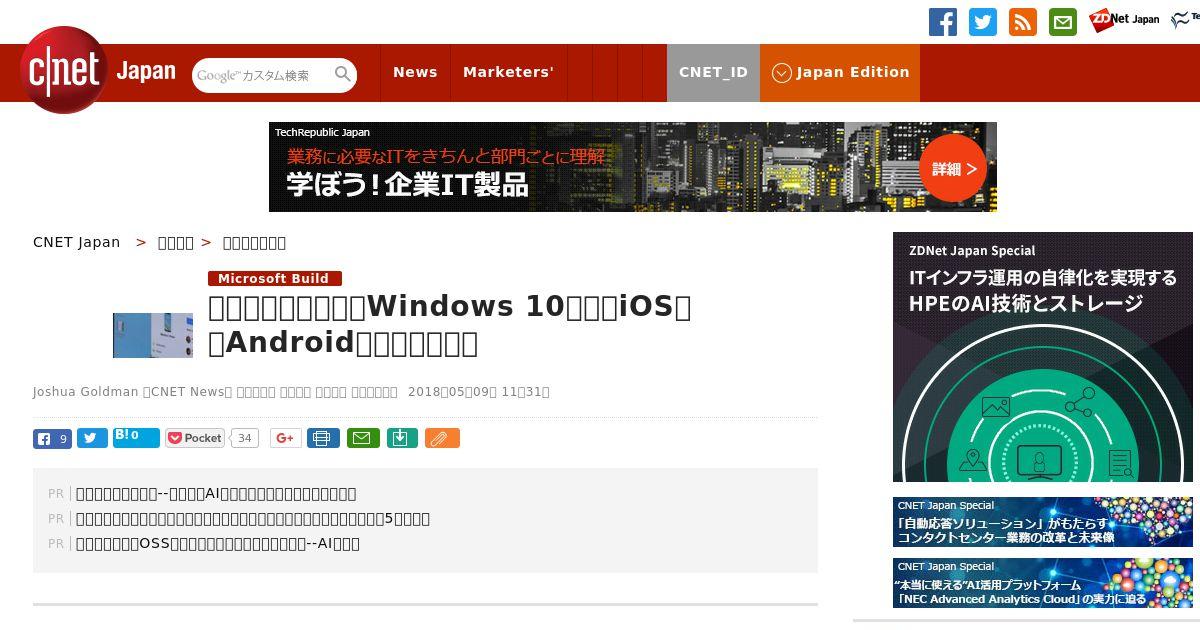Email the article via green envelope icon
The width and height of the screenshot is (1200, 630).
coord(363,438)
